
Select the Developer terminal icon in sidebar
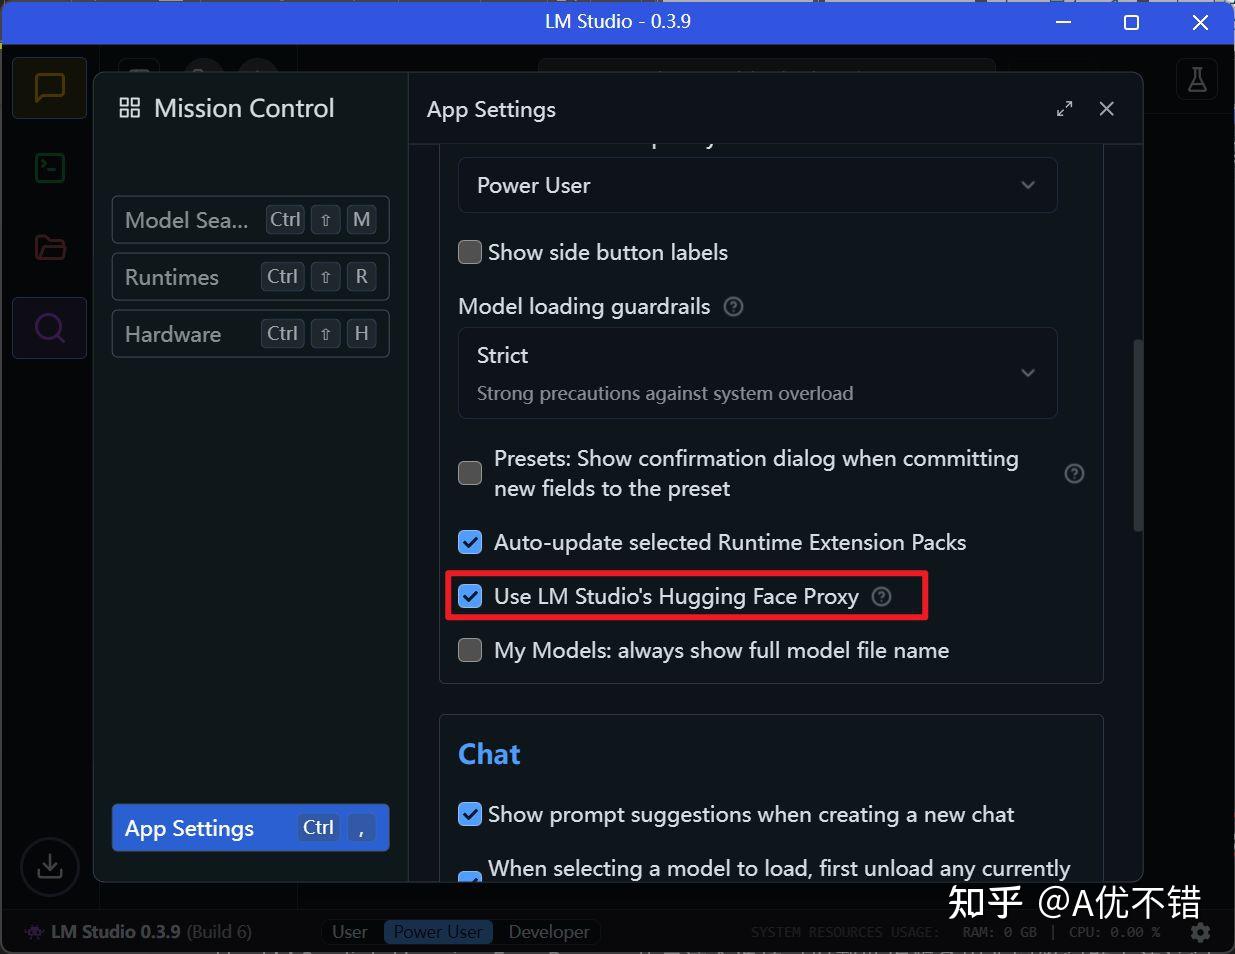click(49, 167)
